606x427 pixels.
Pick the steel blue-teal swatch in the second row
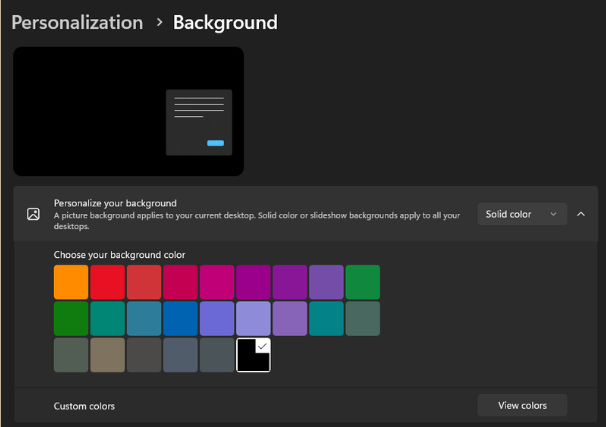coord(144,318)
